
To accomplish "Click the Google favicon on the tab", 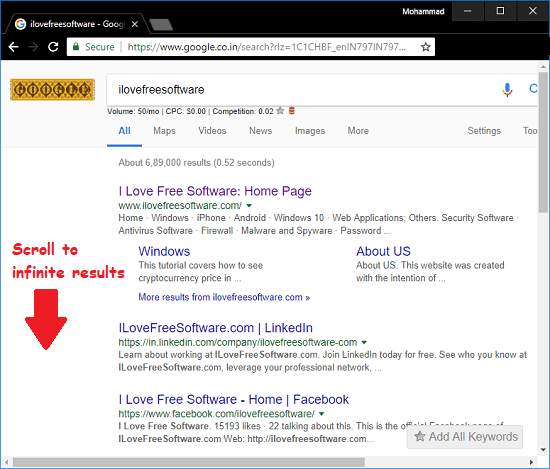I will click(20, 24).
